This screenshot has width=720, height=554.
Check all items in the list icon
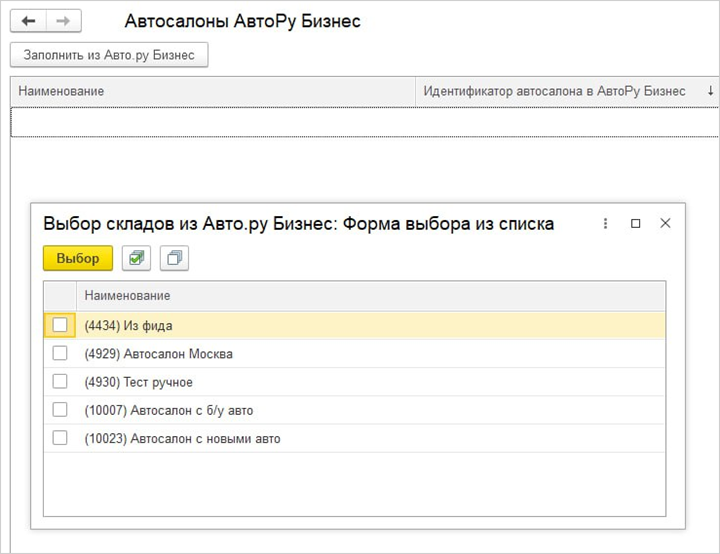pos(136,258)
